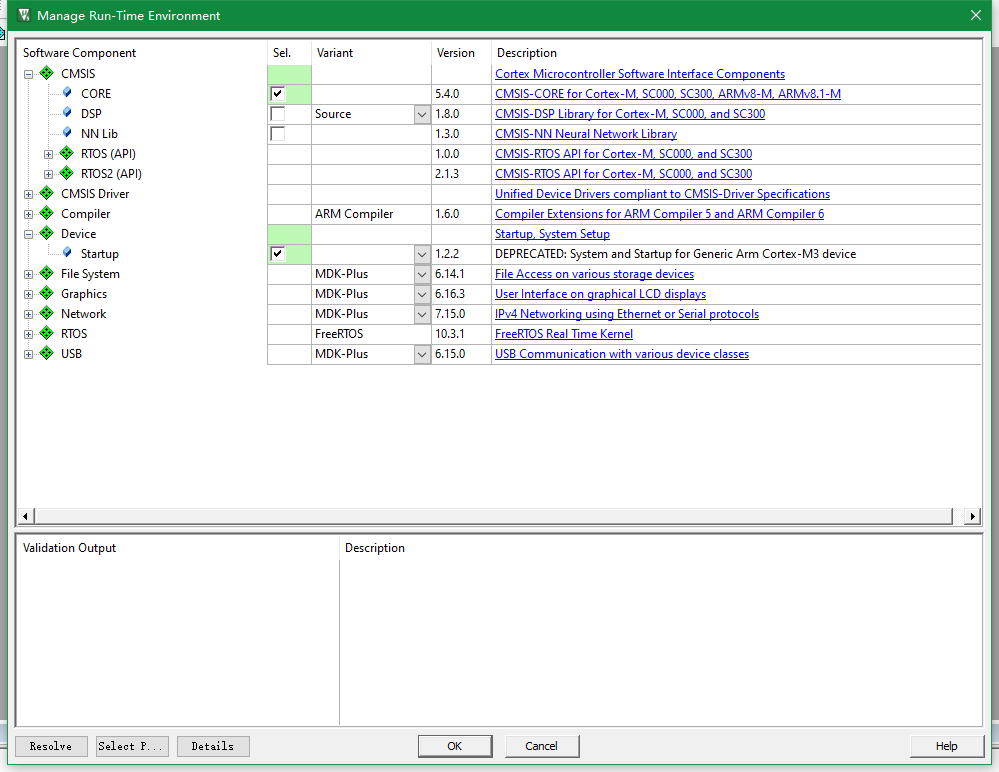
Task: Open Cortex Microcontroller Software Interface Components link
Action: click(640, 74)
